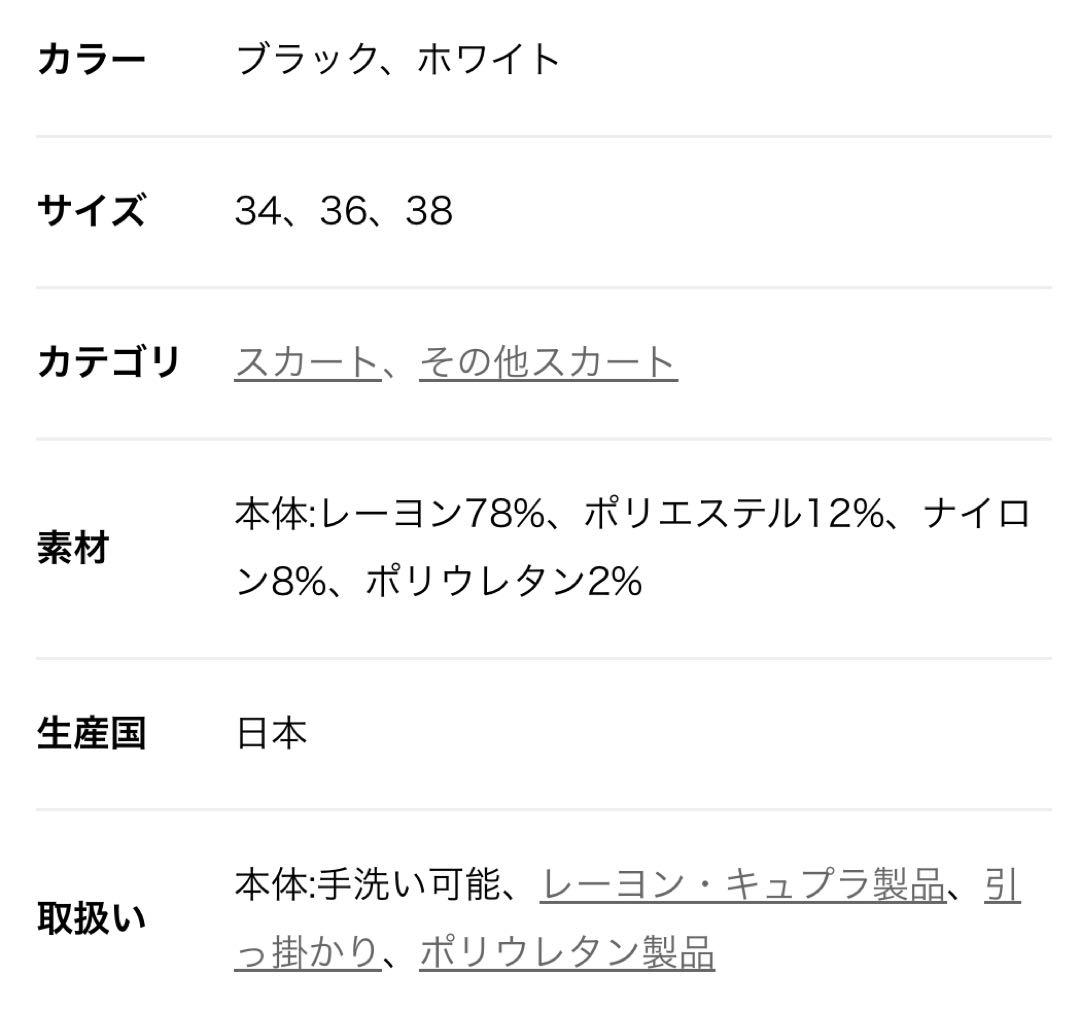Open the スカート category link

tap(305, 363)
